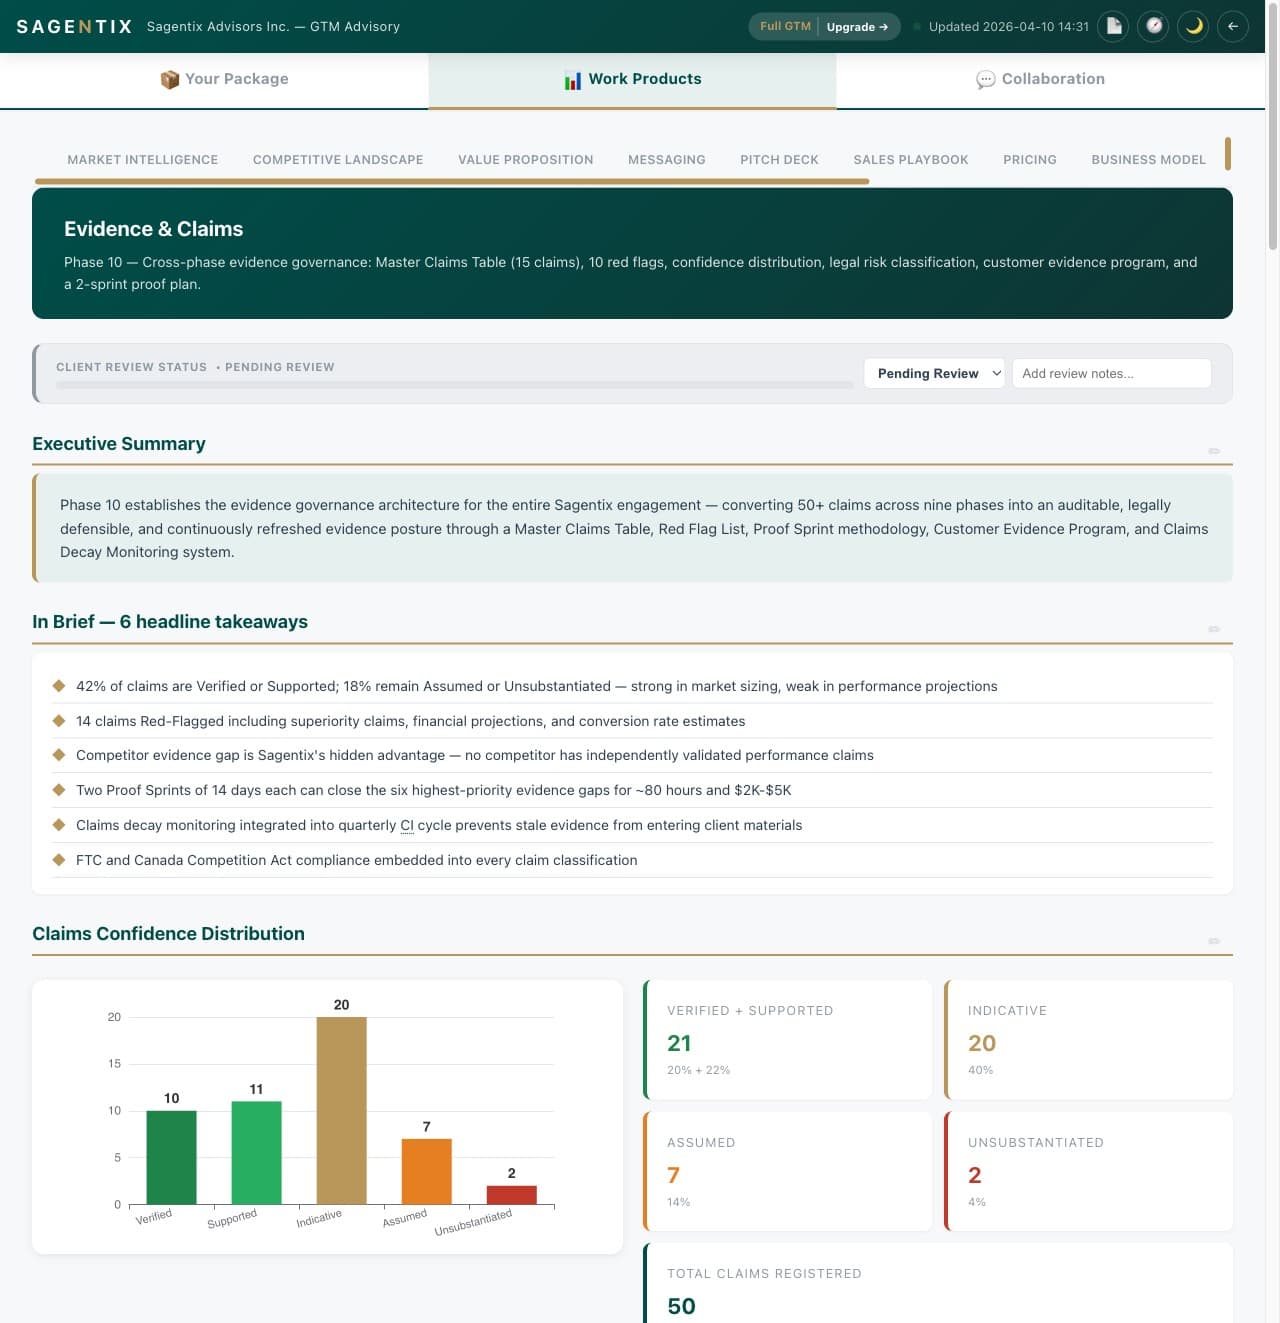Click the document page icon in header
Viewport: 1280px width, 1323px height.
tap(1113, 26)
